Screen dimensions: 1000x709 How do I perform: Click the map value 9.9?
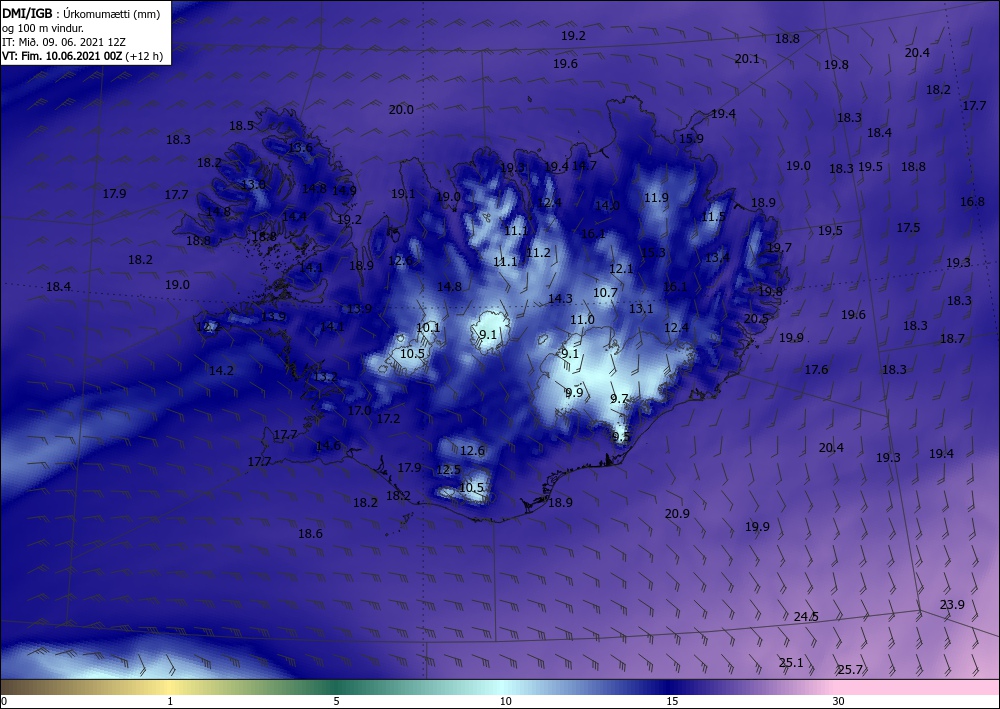575,393
